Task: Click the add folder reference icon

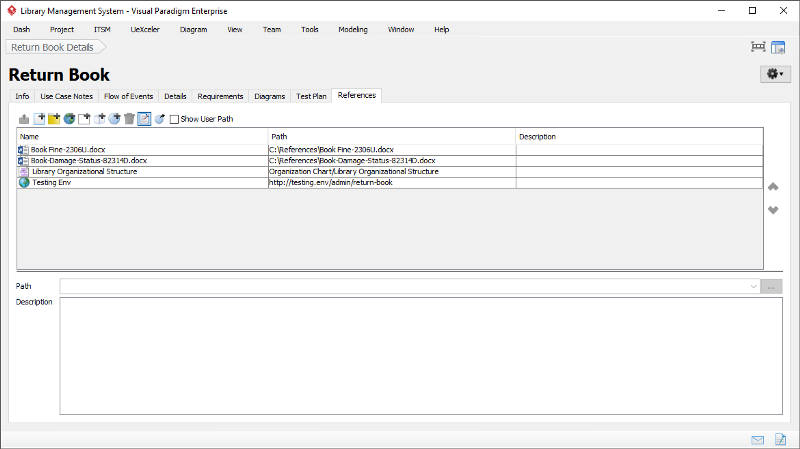Action: 54,119
